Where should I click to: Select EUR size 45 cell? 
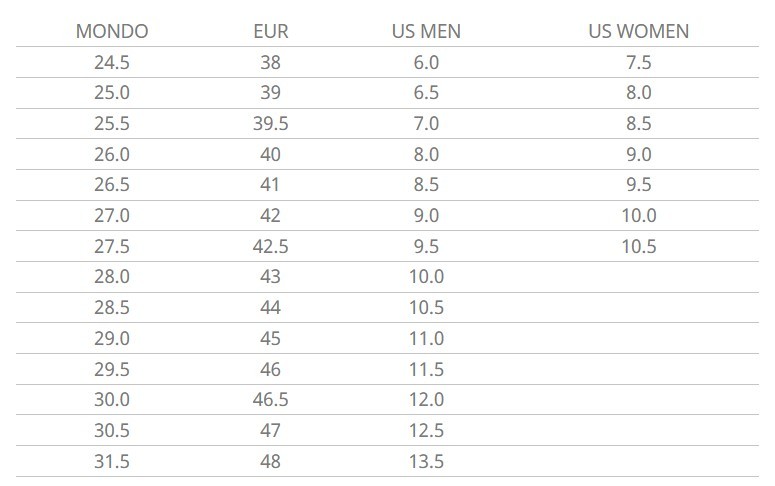coord(270,339)
